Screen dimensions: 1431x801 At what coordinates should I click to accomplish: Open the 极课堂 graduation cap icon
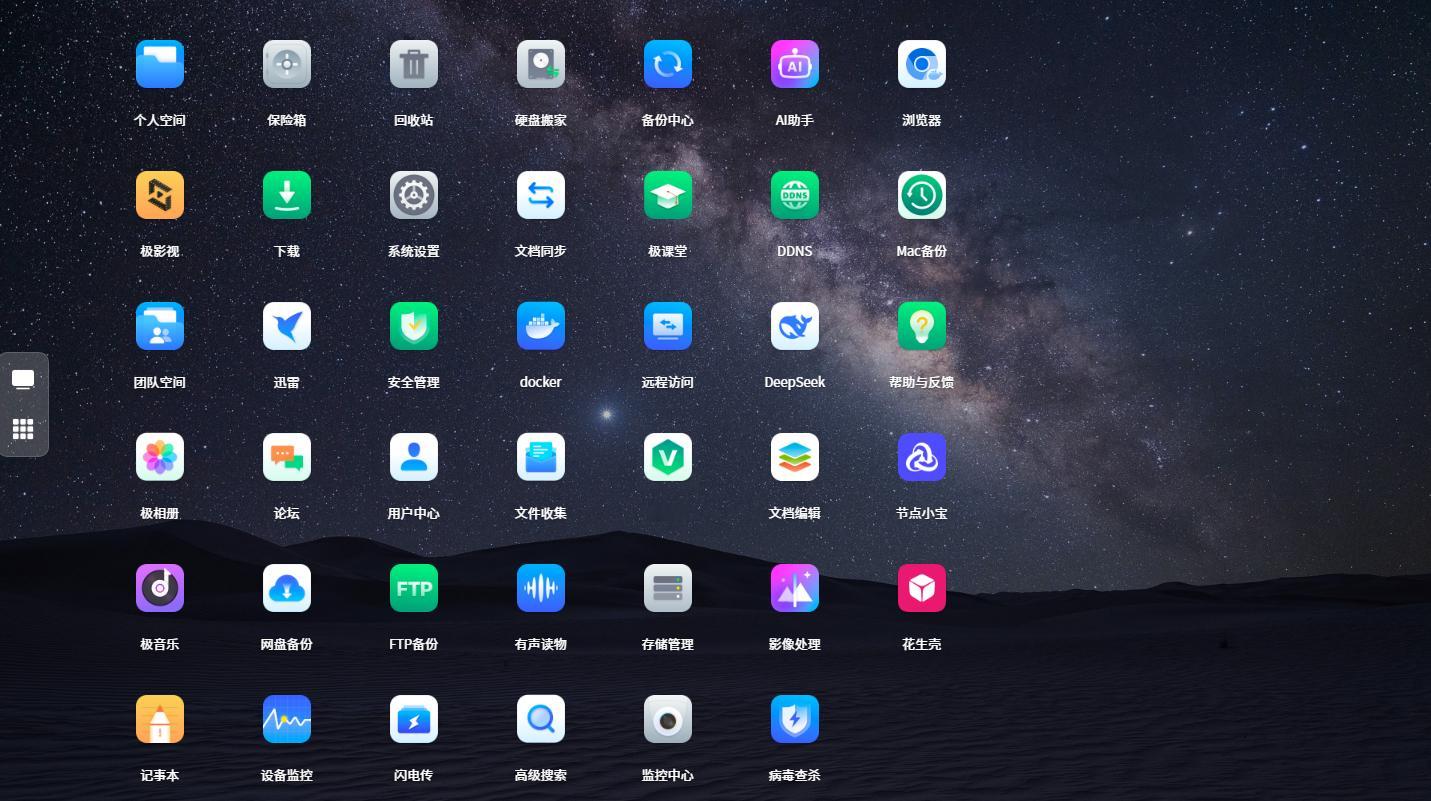668,195
